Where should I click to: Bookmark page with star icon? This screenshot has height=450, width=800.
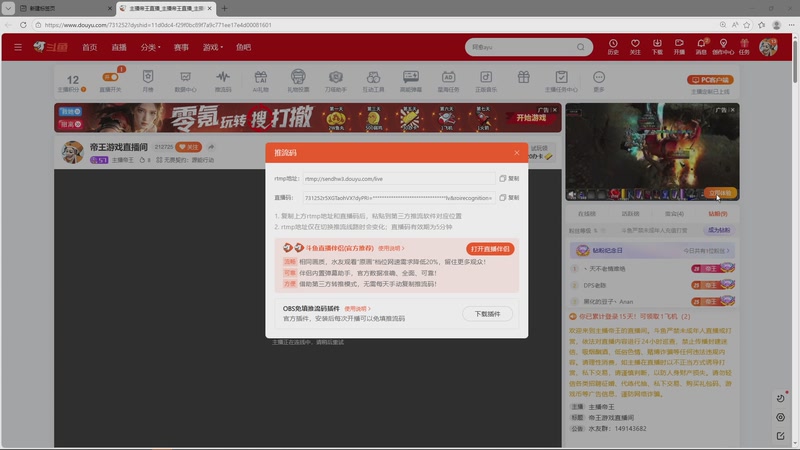pyautogui.click(x=747, y=24)
